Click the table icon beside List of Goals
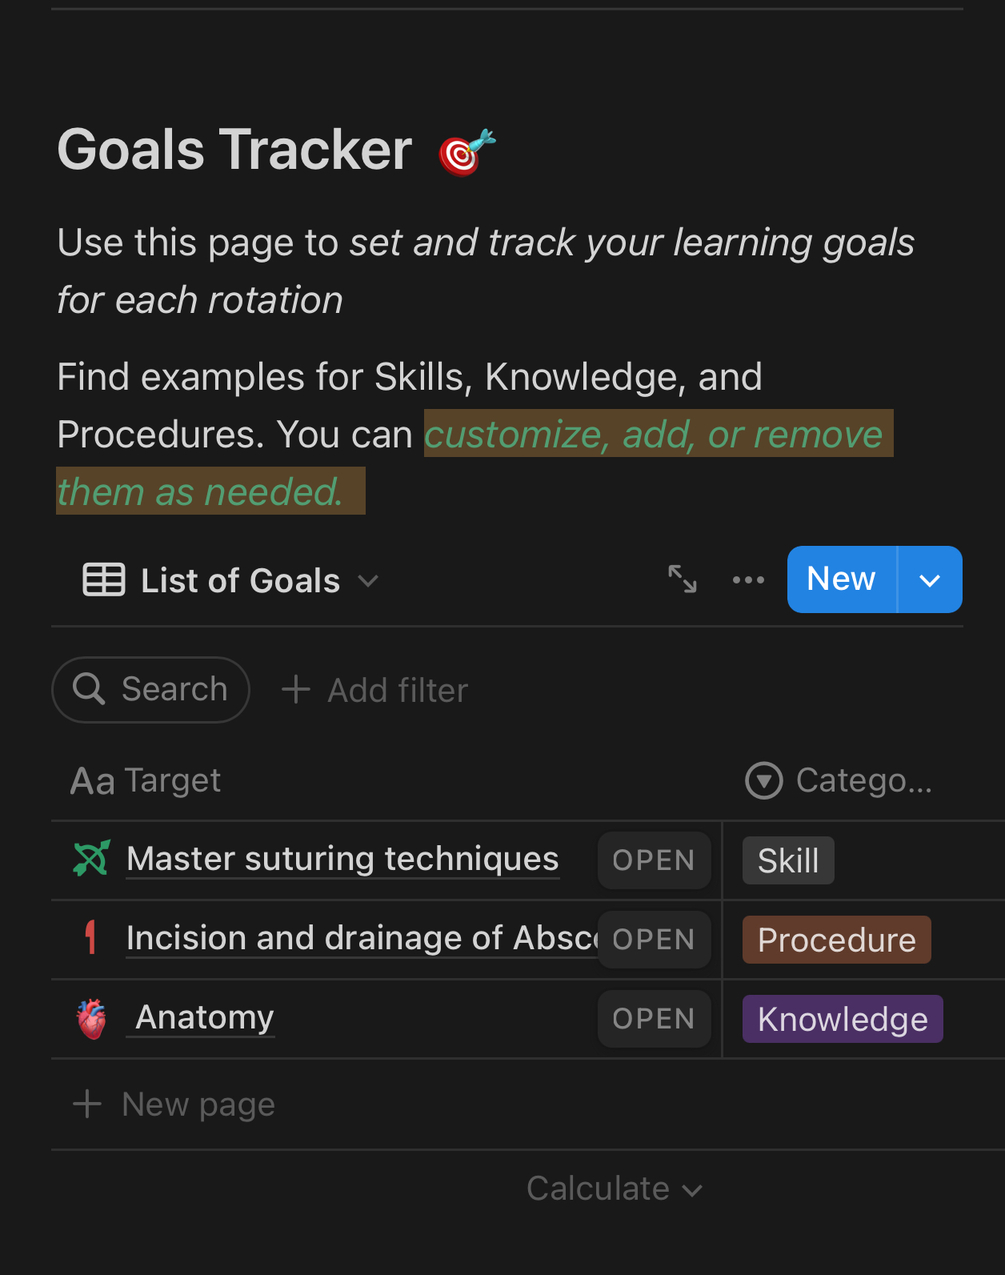The image size is (1005, 1275). (x=104, y=580)
